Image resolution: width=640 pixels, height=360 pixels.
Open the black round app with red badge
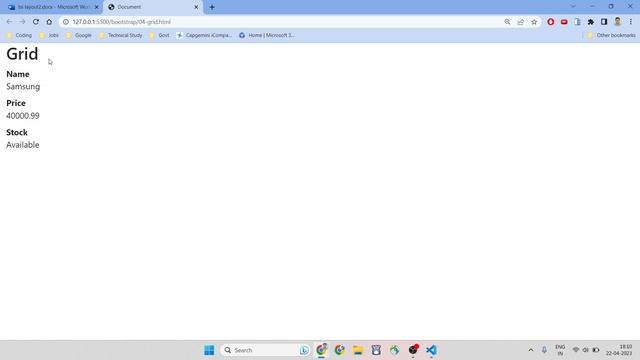413,350
